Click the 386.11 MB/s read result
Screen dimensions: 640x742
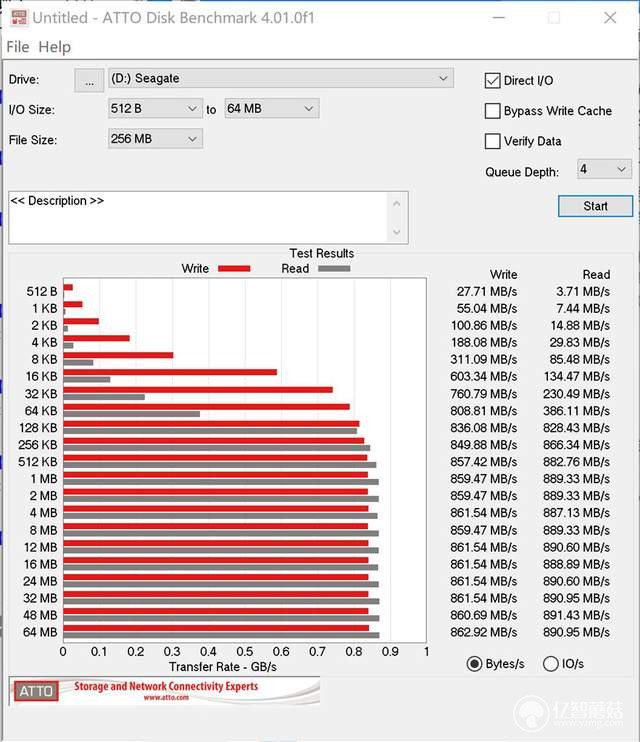coord(576,411)
